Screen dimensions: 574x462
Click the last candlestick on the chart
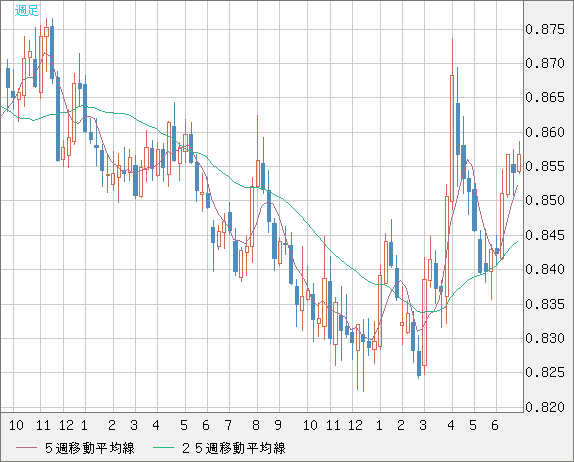519,157
